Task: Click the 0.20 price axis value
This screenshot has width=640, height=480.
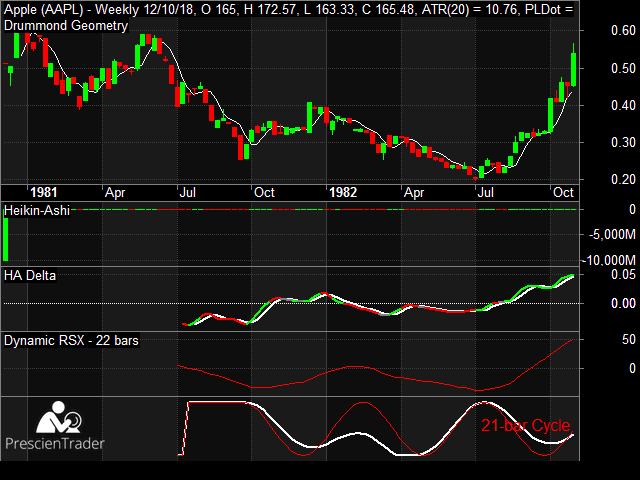Action: click(x=623, y=179)
